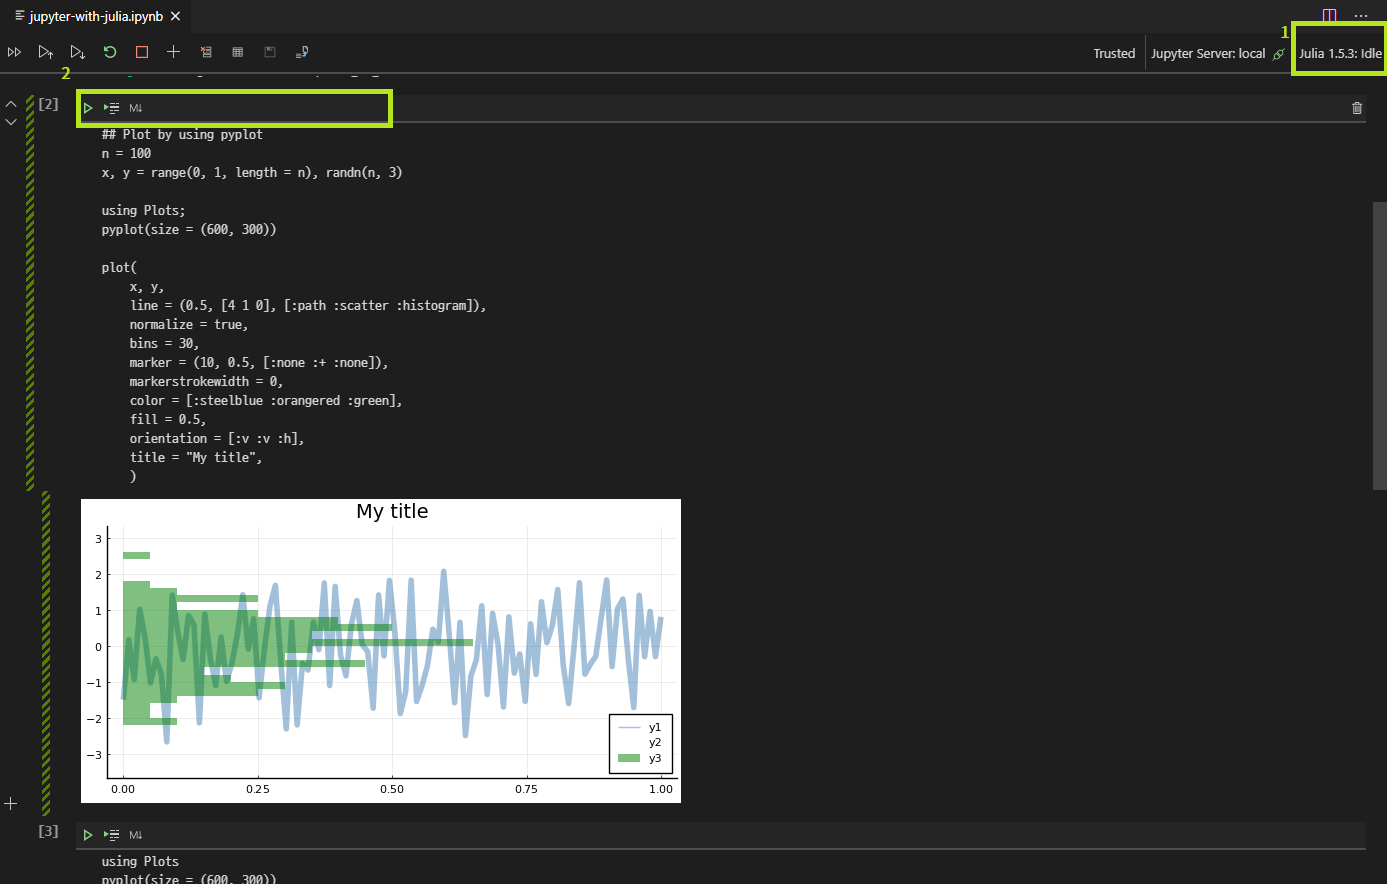Split the editor with the split icon

click(1329, 16)
